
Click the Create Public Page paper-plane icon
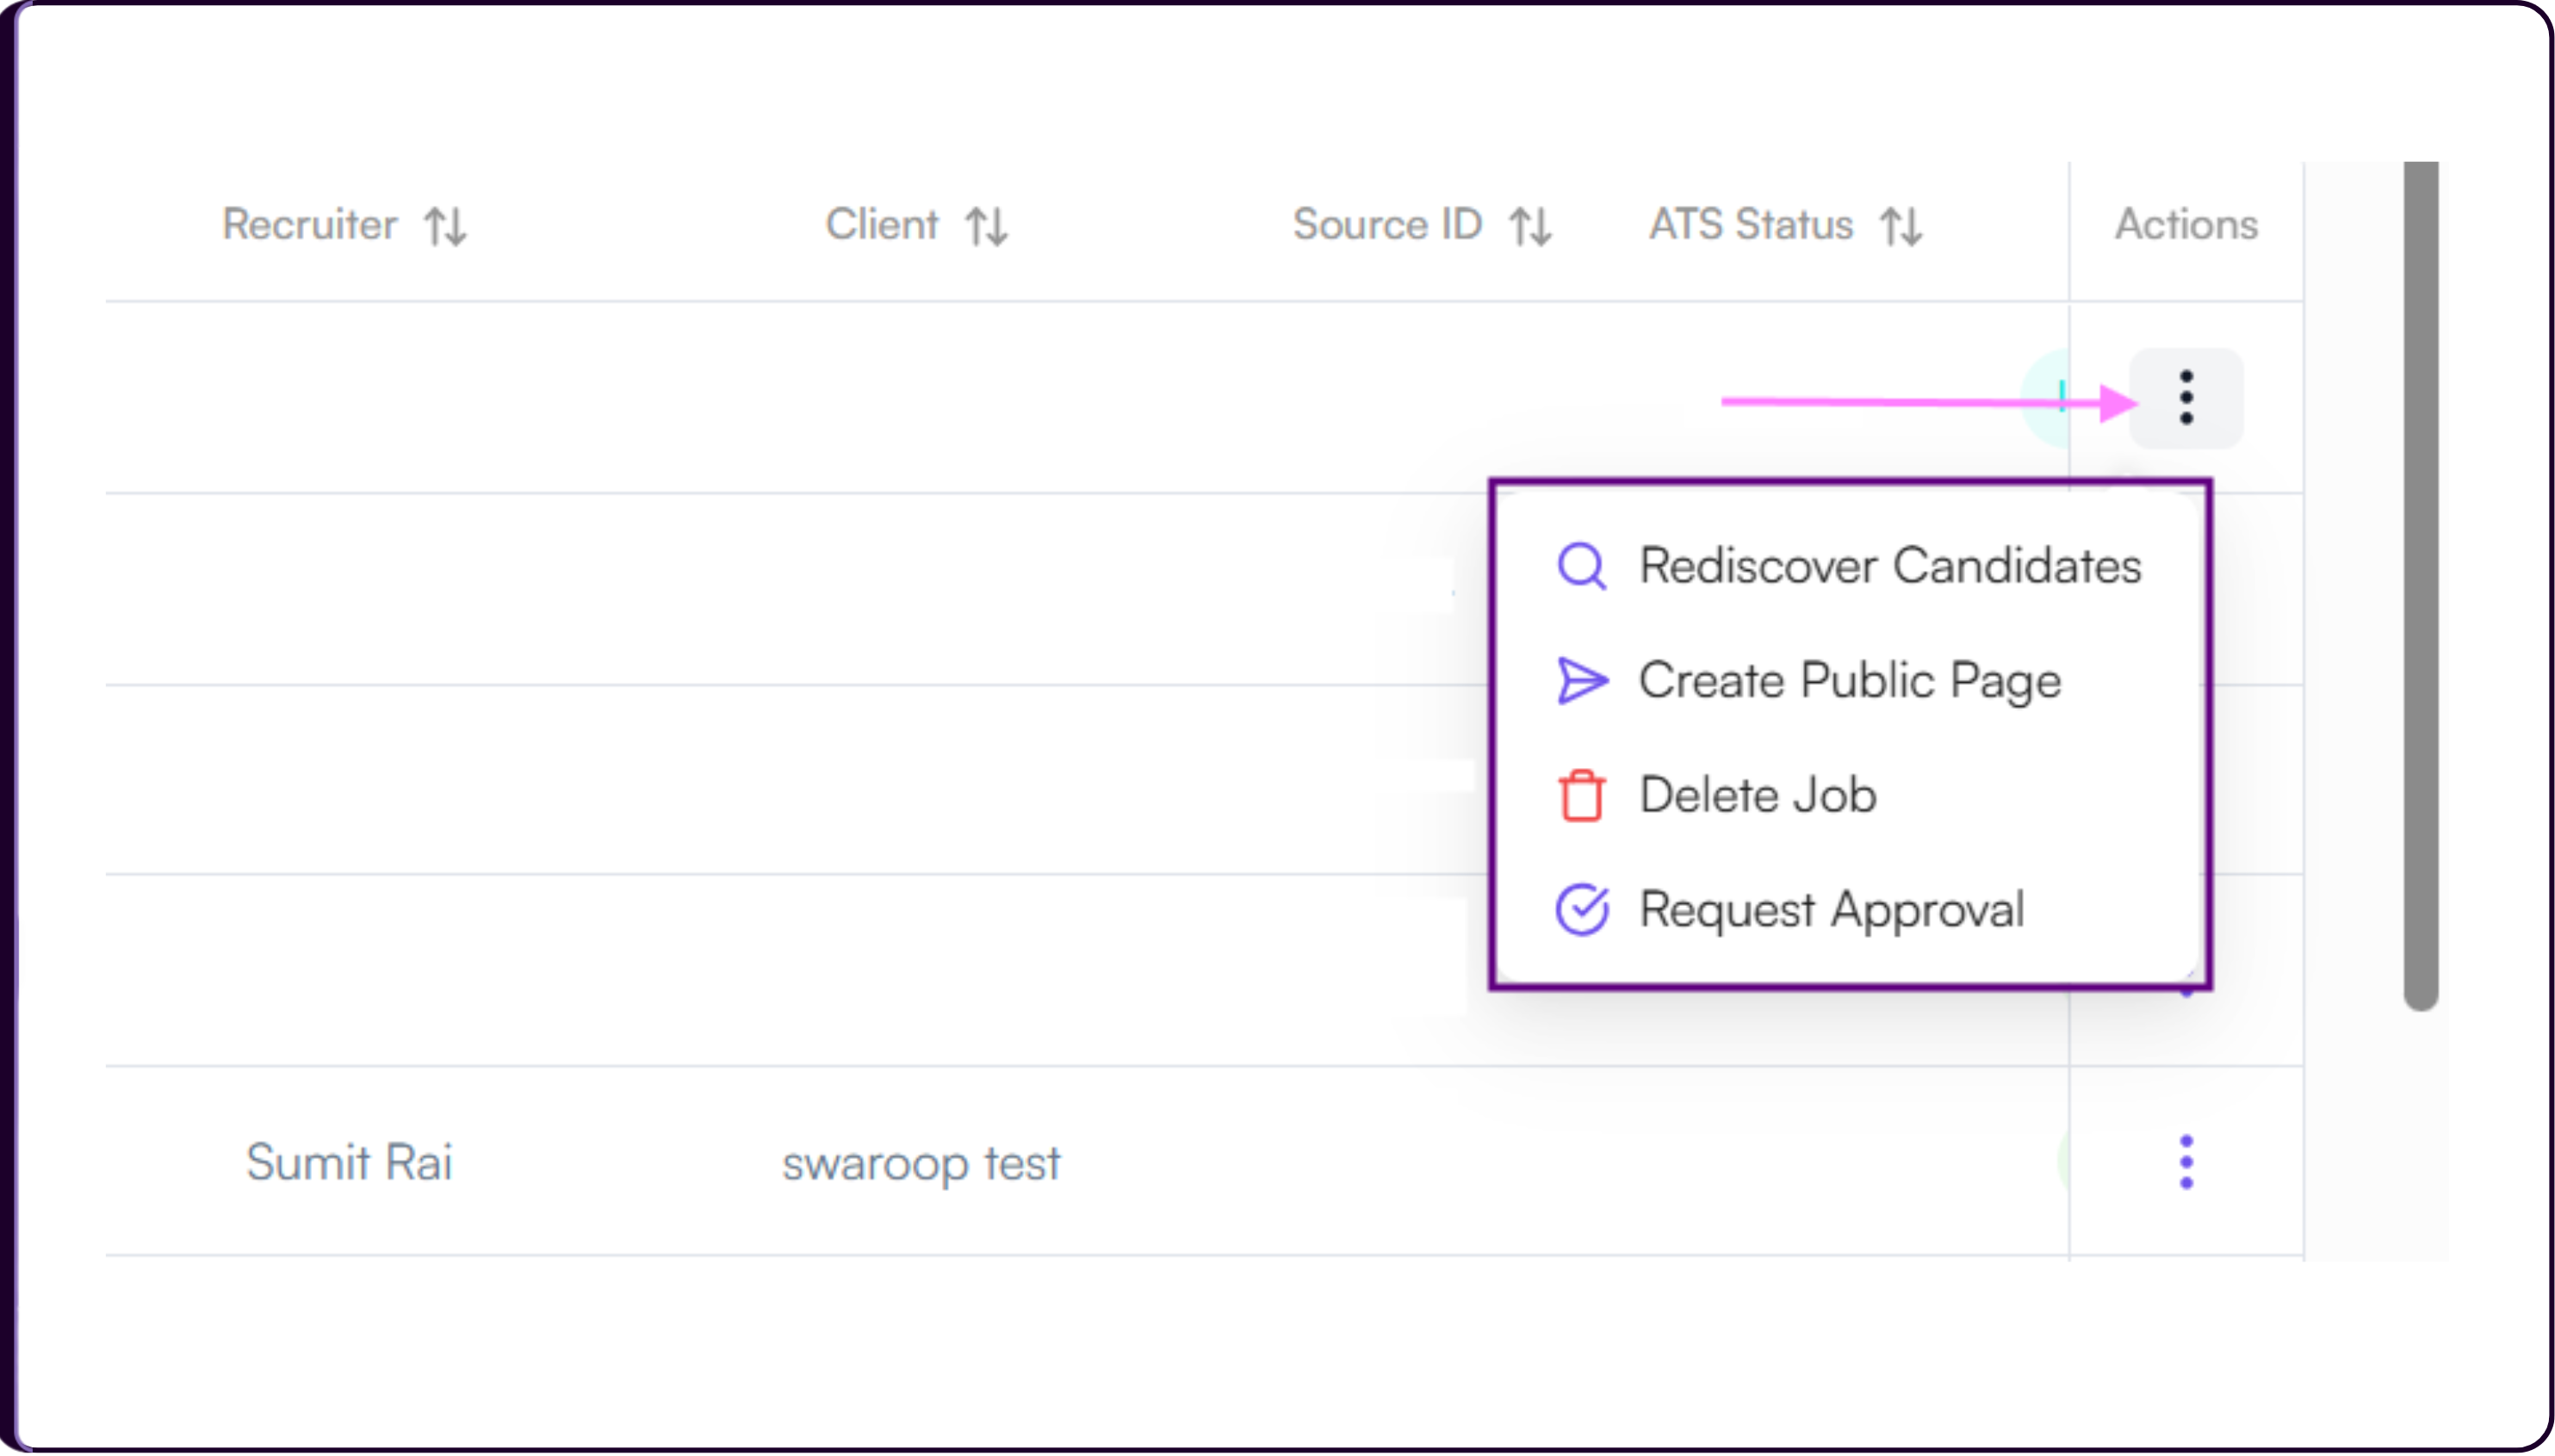point(1582,681)
